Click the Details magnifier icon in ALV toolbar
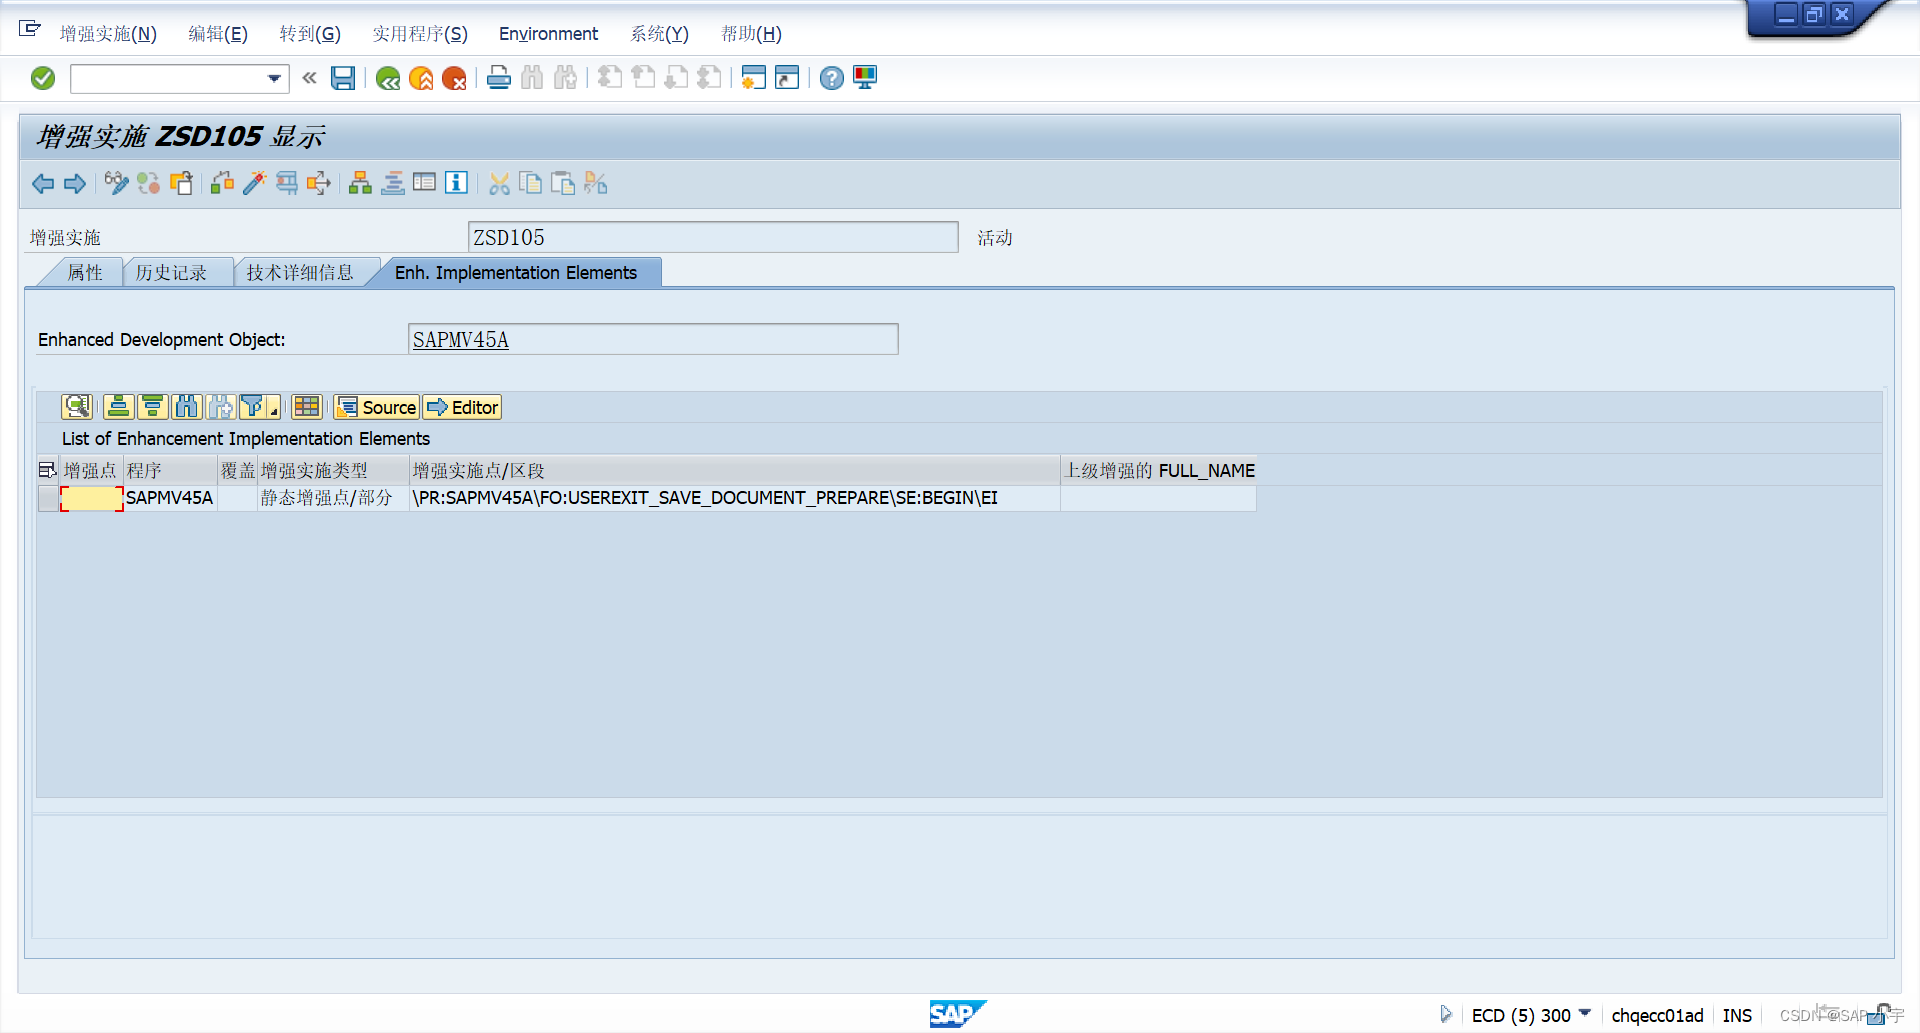This screenshot has width=1920, height=1033. point(77,407)
